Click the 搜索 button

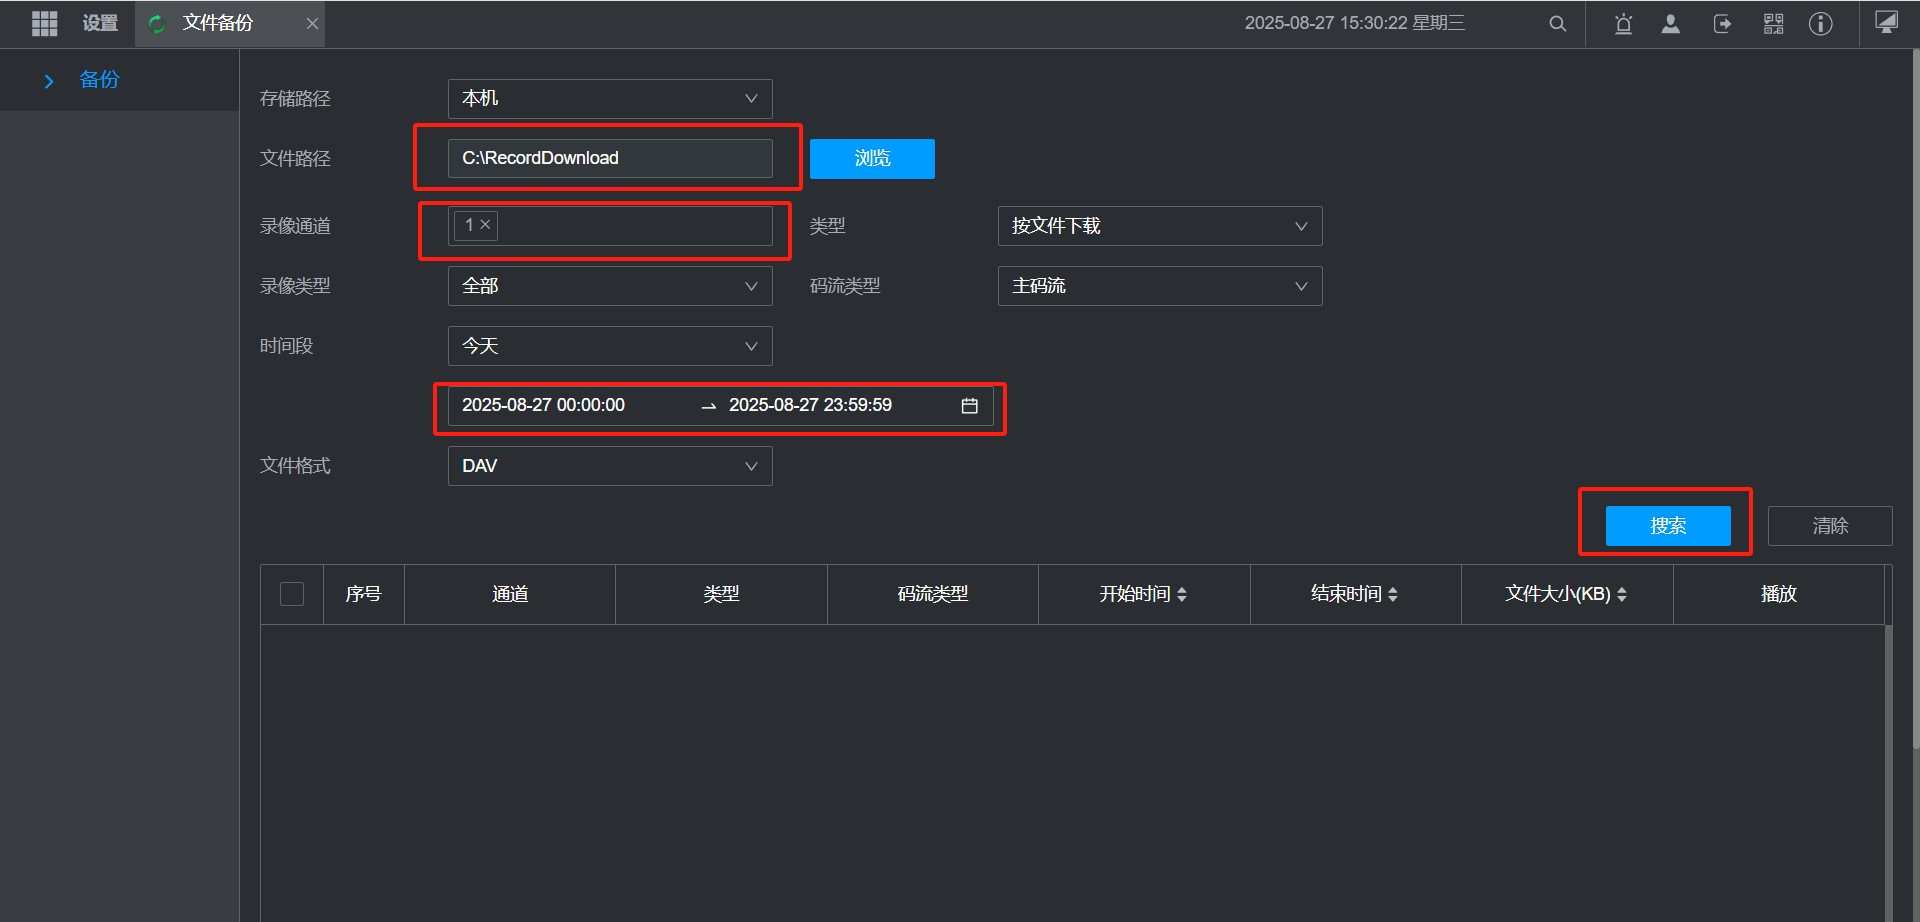point(1667,526)
